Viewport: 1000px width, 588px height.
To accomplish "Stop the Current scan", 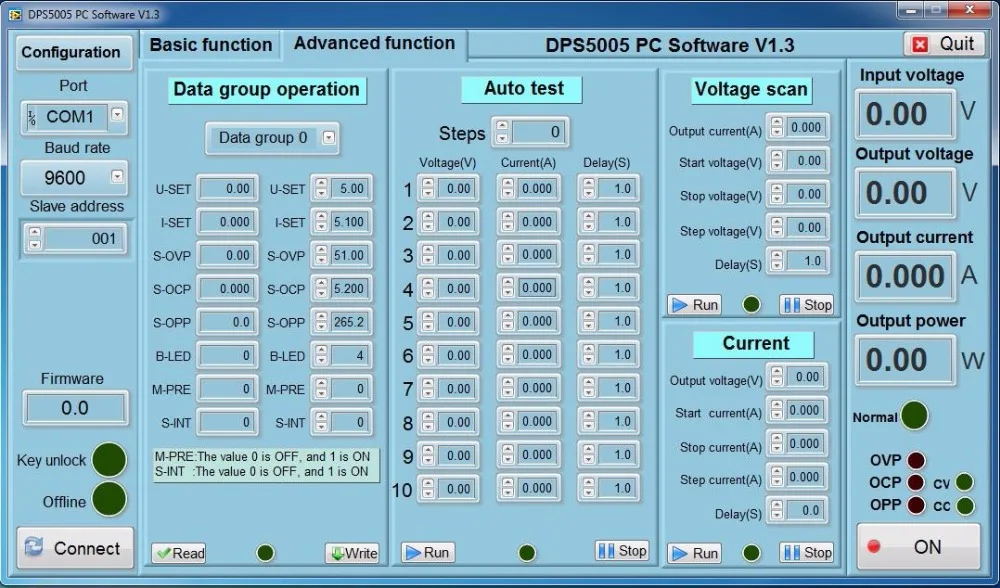I will [x=806, y=552].
